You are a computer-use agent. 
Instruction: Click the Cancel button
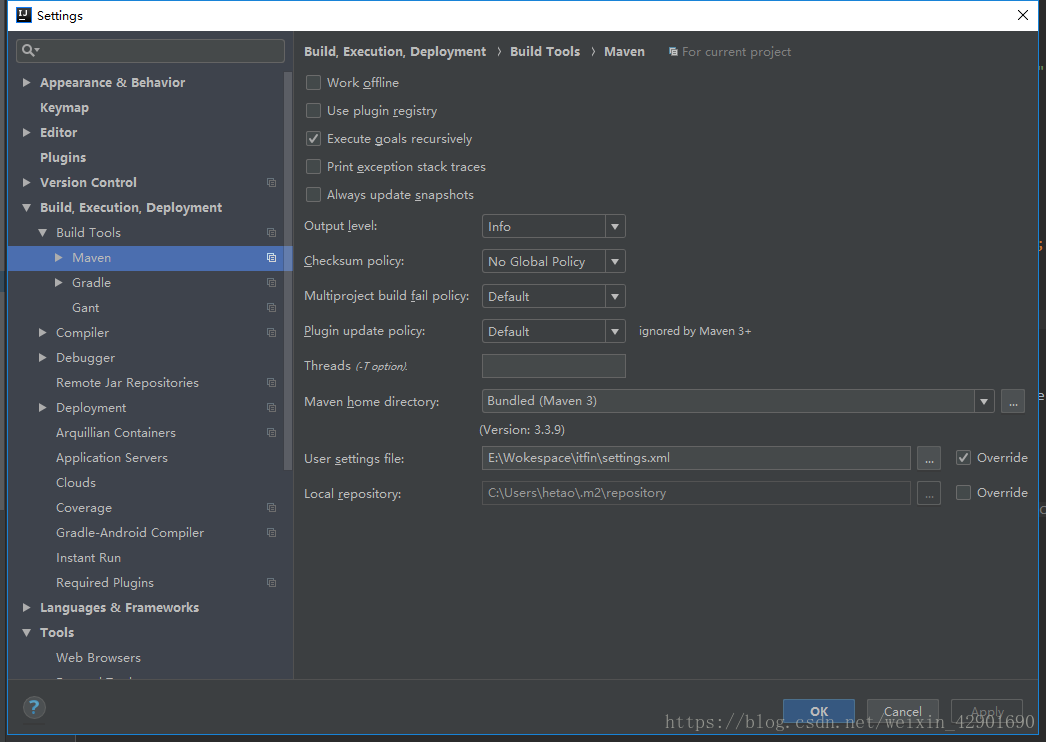click(x=903, y=711)
